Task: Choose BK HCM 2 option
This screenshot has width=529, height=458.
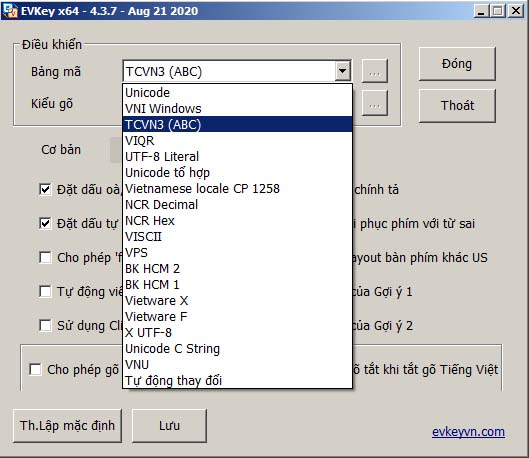Action: click(x=238, y=268)
